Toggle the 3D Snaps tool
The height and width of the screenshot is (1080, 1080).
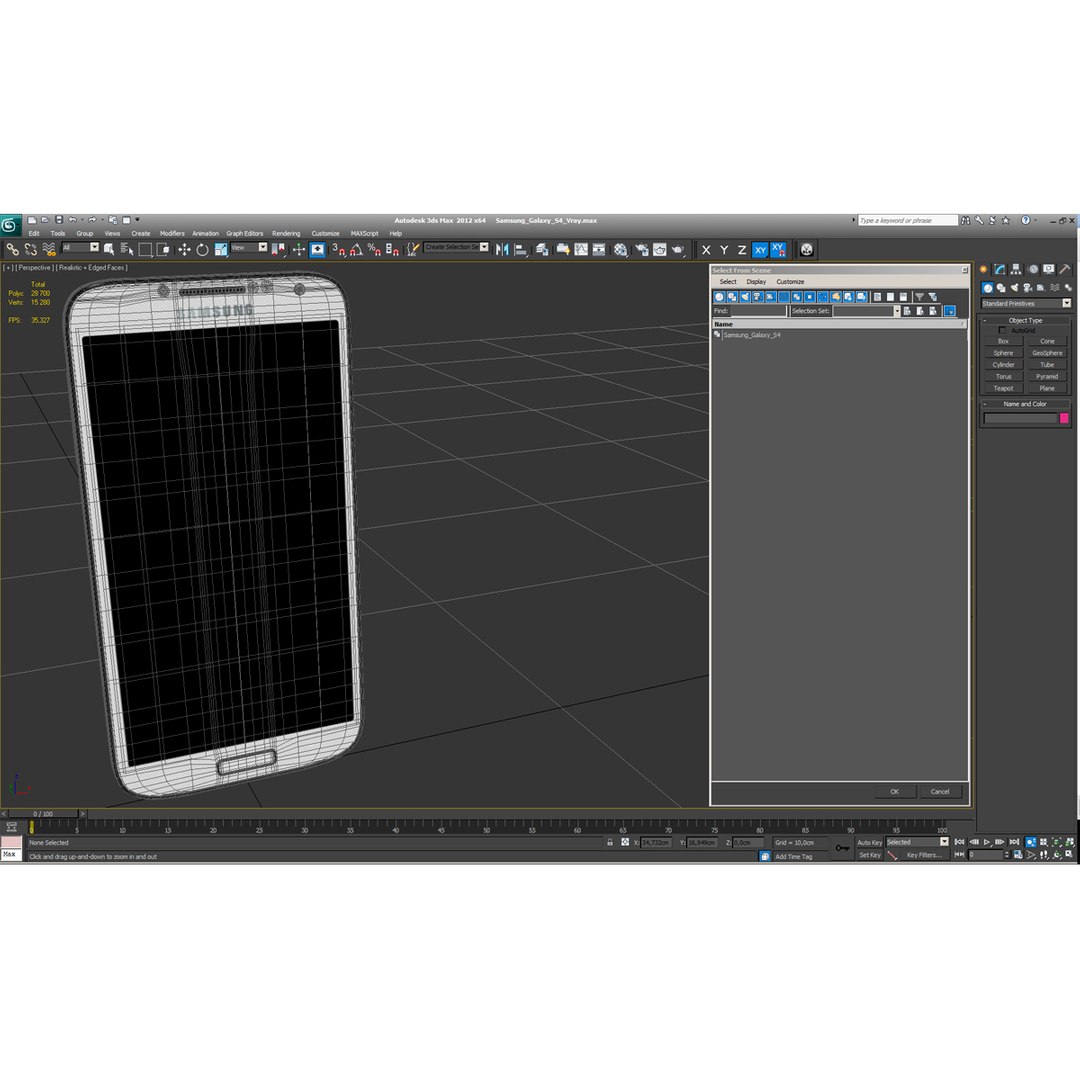point(338,249)
